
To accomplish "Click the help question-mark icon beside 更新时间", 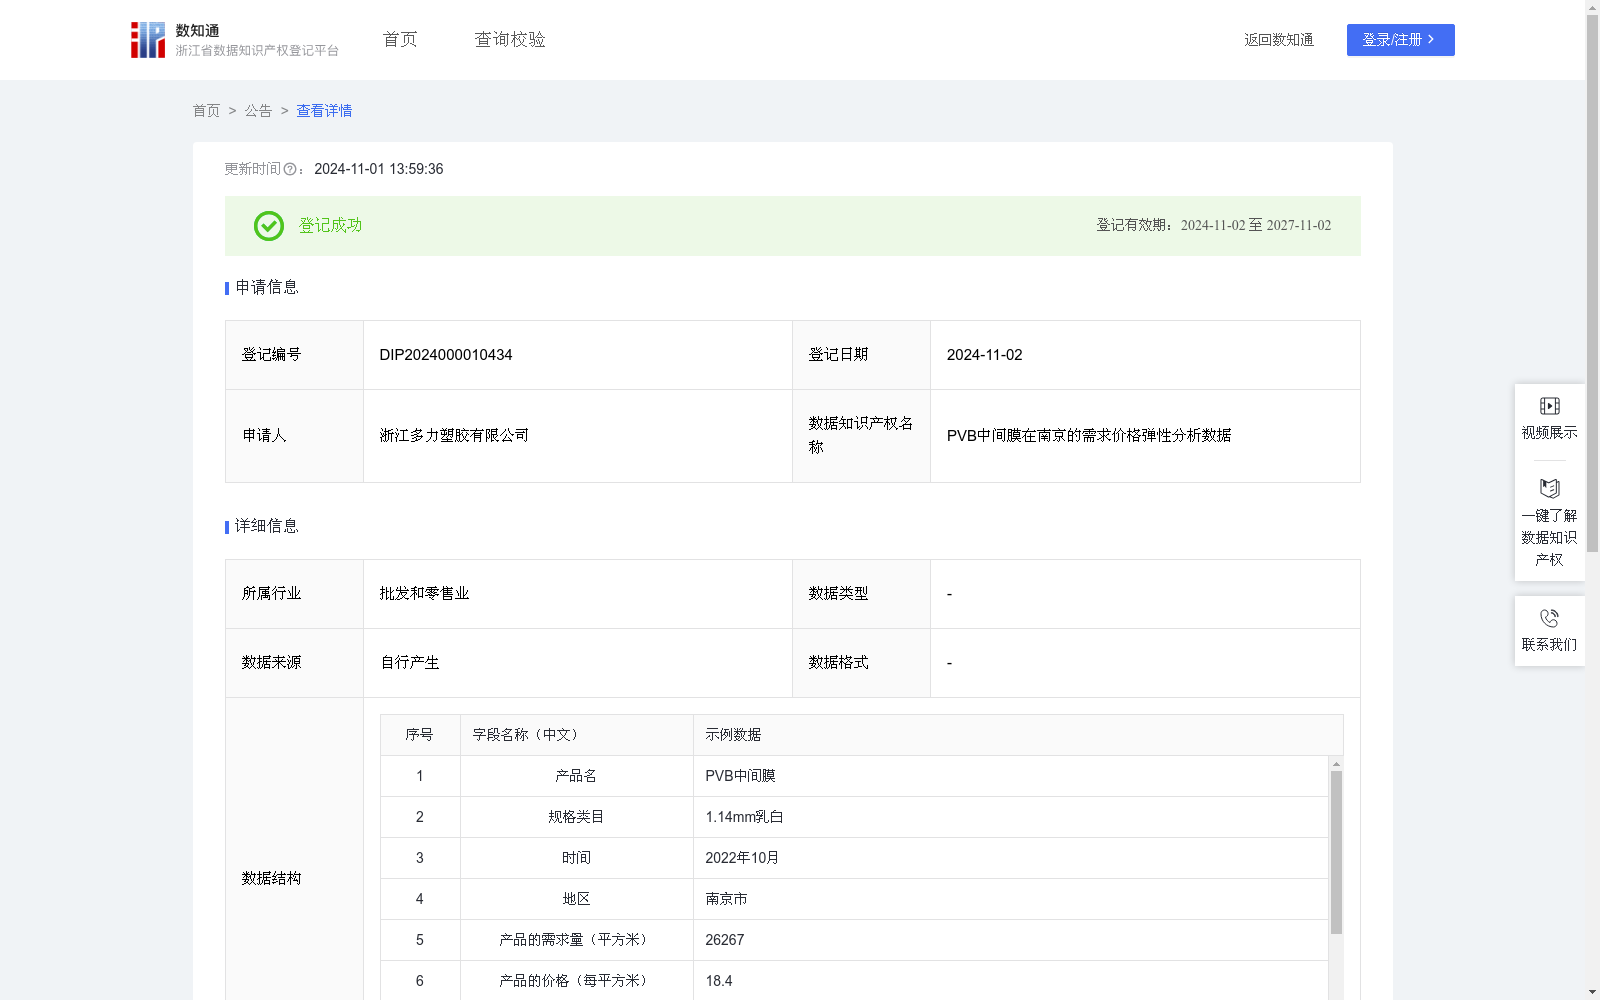I will point(289,169).
